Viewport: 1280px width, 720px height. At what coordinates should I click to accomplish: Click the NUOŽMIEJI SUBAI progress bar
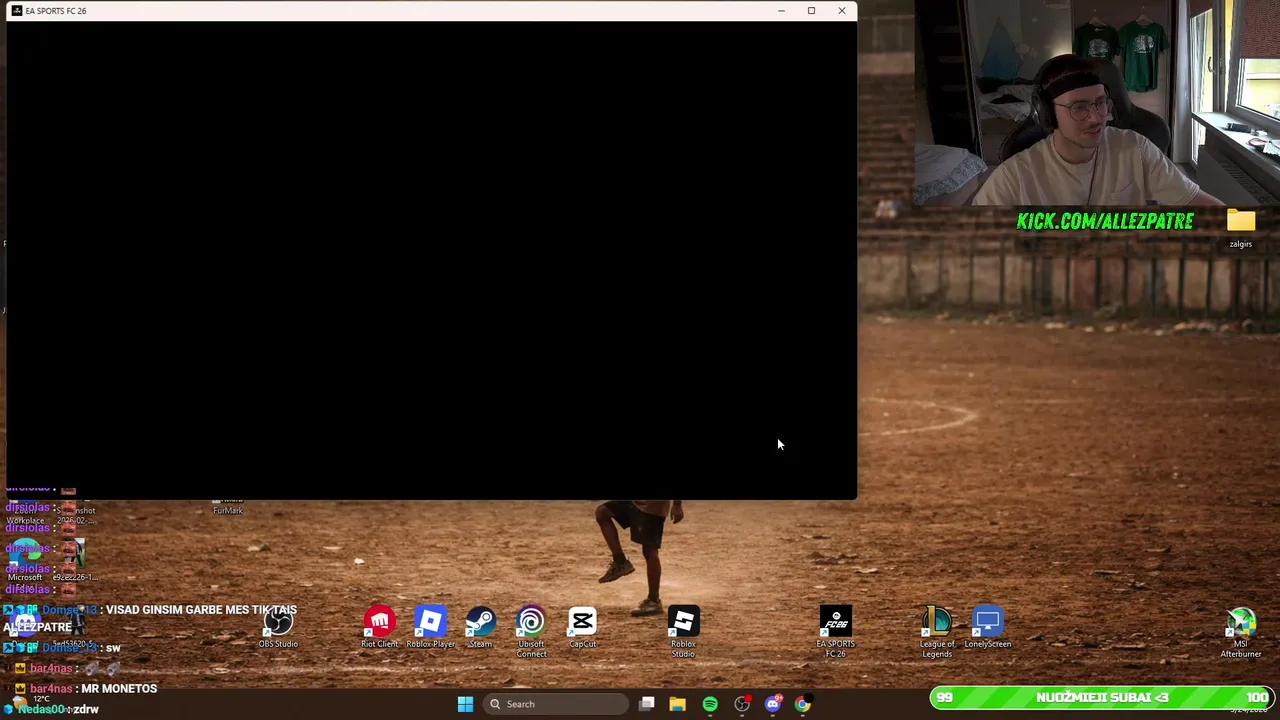point(1101,697)
